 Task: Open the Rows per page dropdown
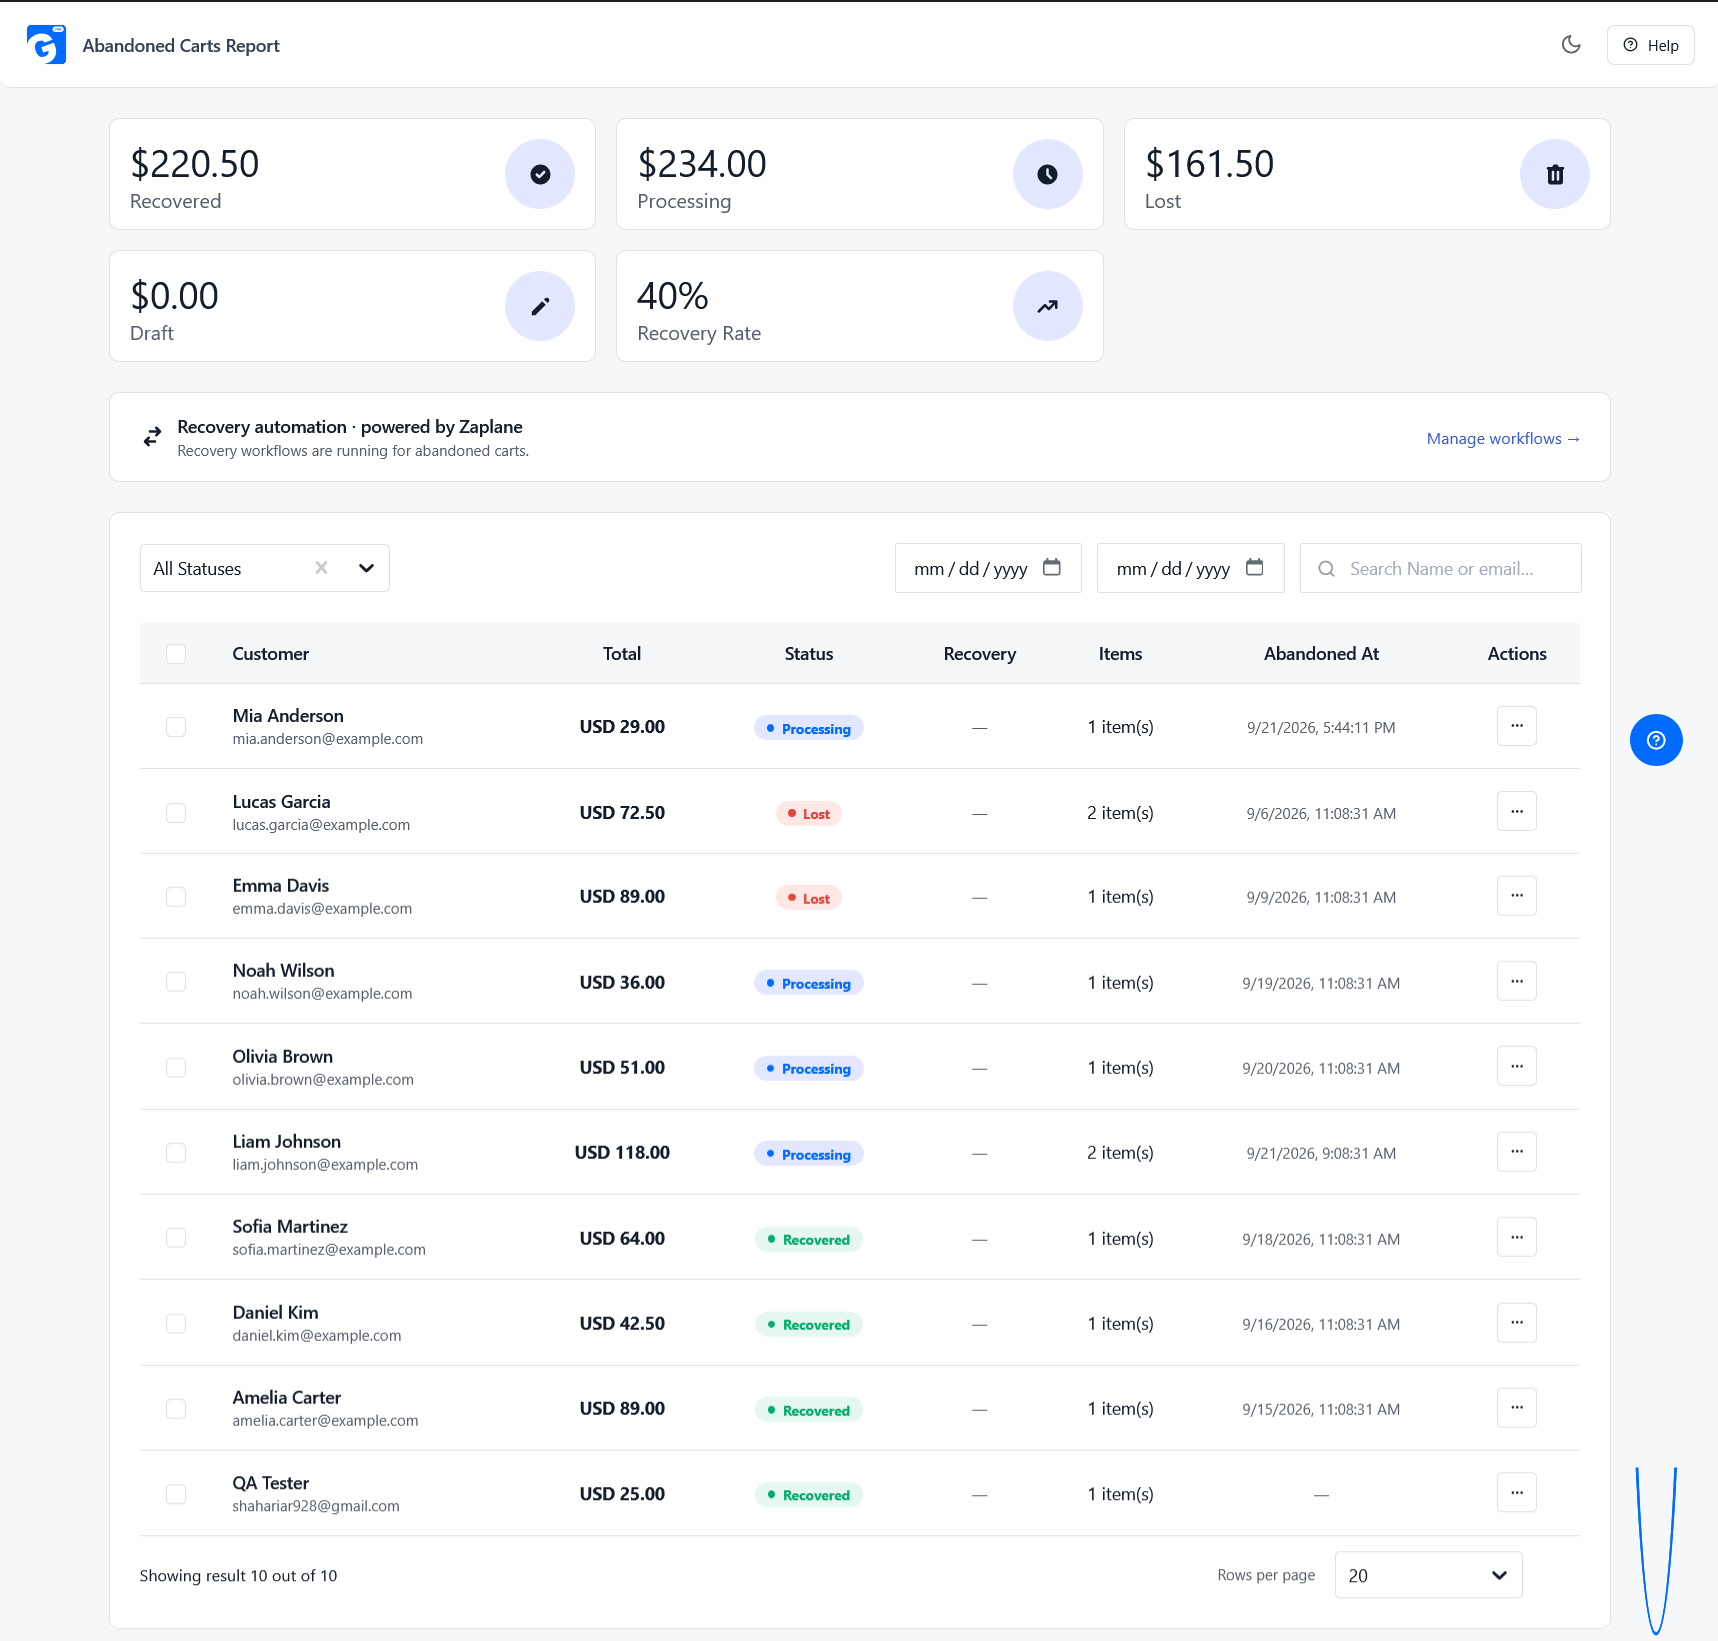coord(1428,1575)
